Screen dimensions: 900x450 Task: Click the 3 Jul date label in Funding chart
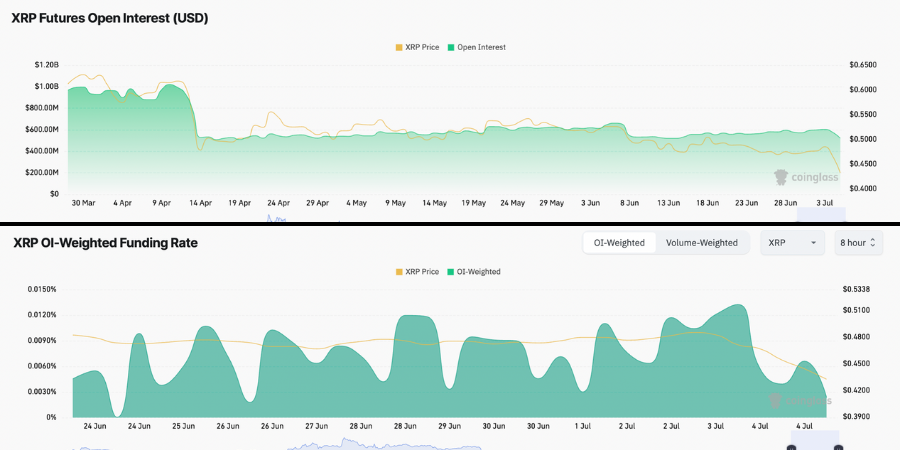tap(715, 426)
